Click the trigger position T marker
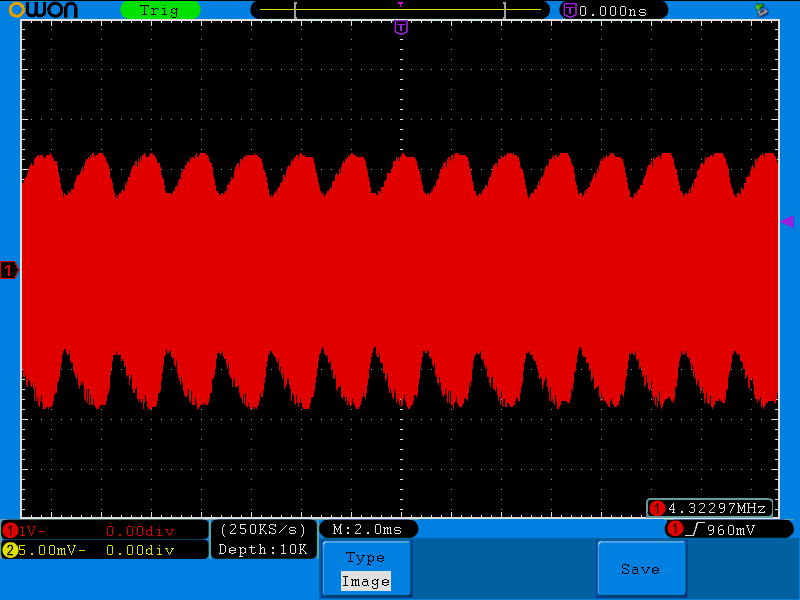The width and height of the screenshot is (800, 600). tap(401, 28)
